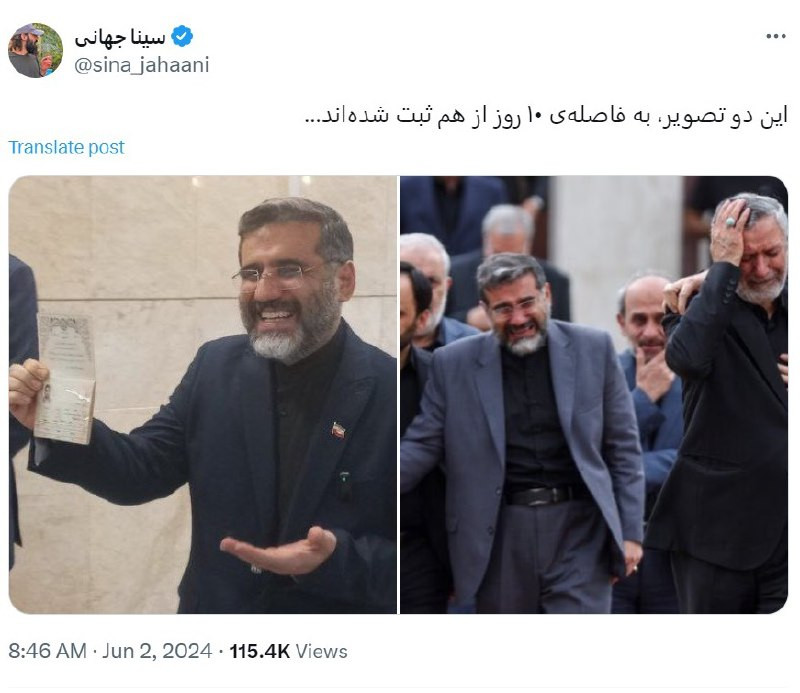
Task: Open the author's round profile avatar
Action: coord(35,51)
